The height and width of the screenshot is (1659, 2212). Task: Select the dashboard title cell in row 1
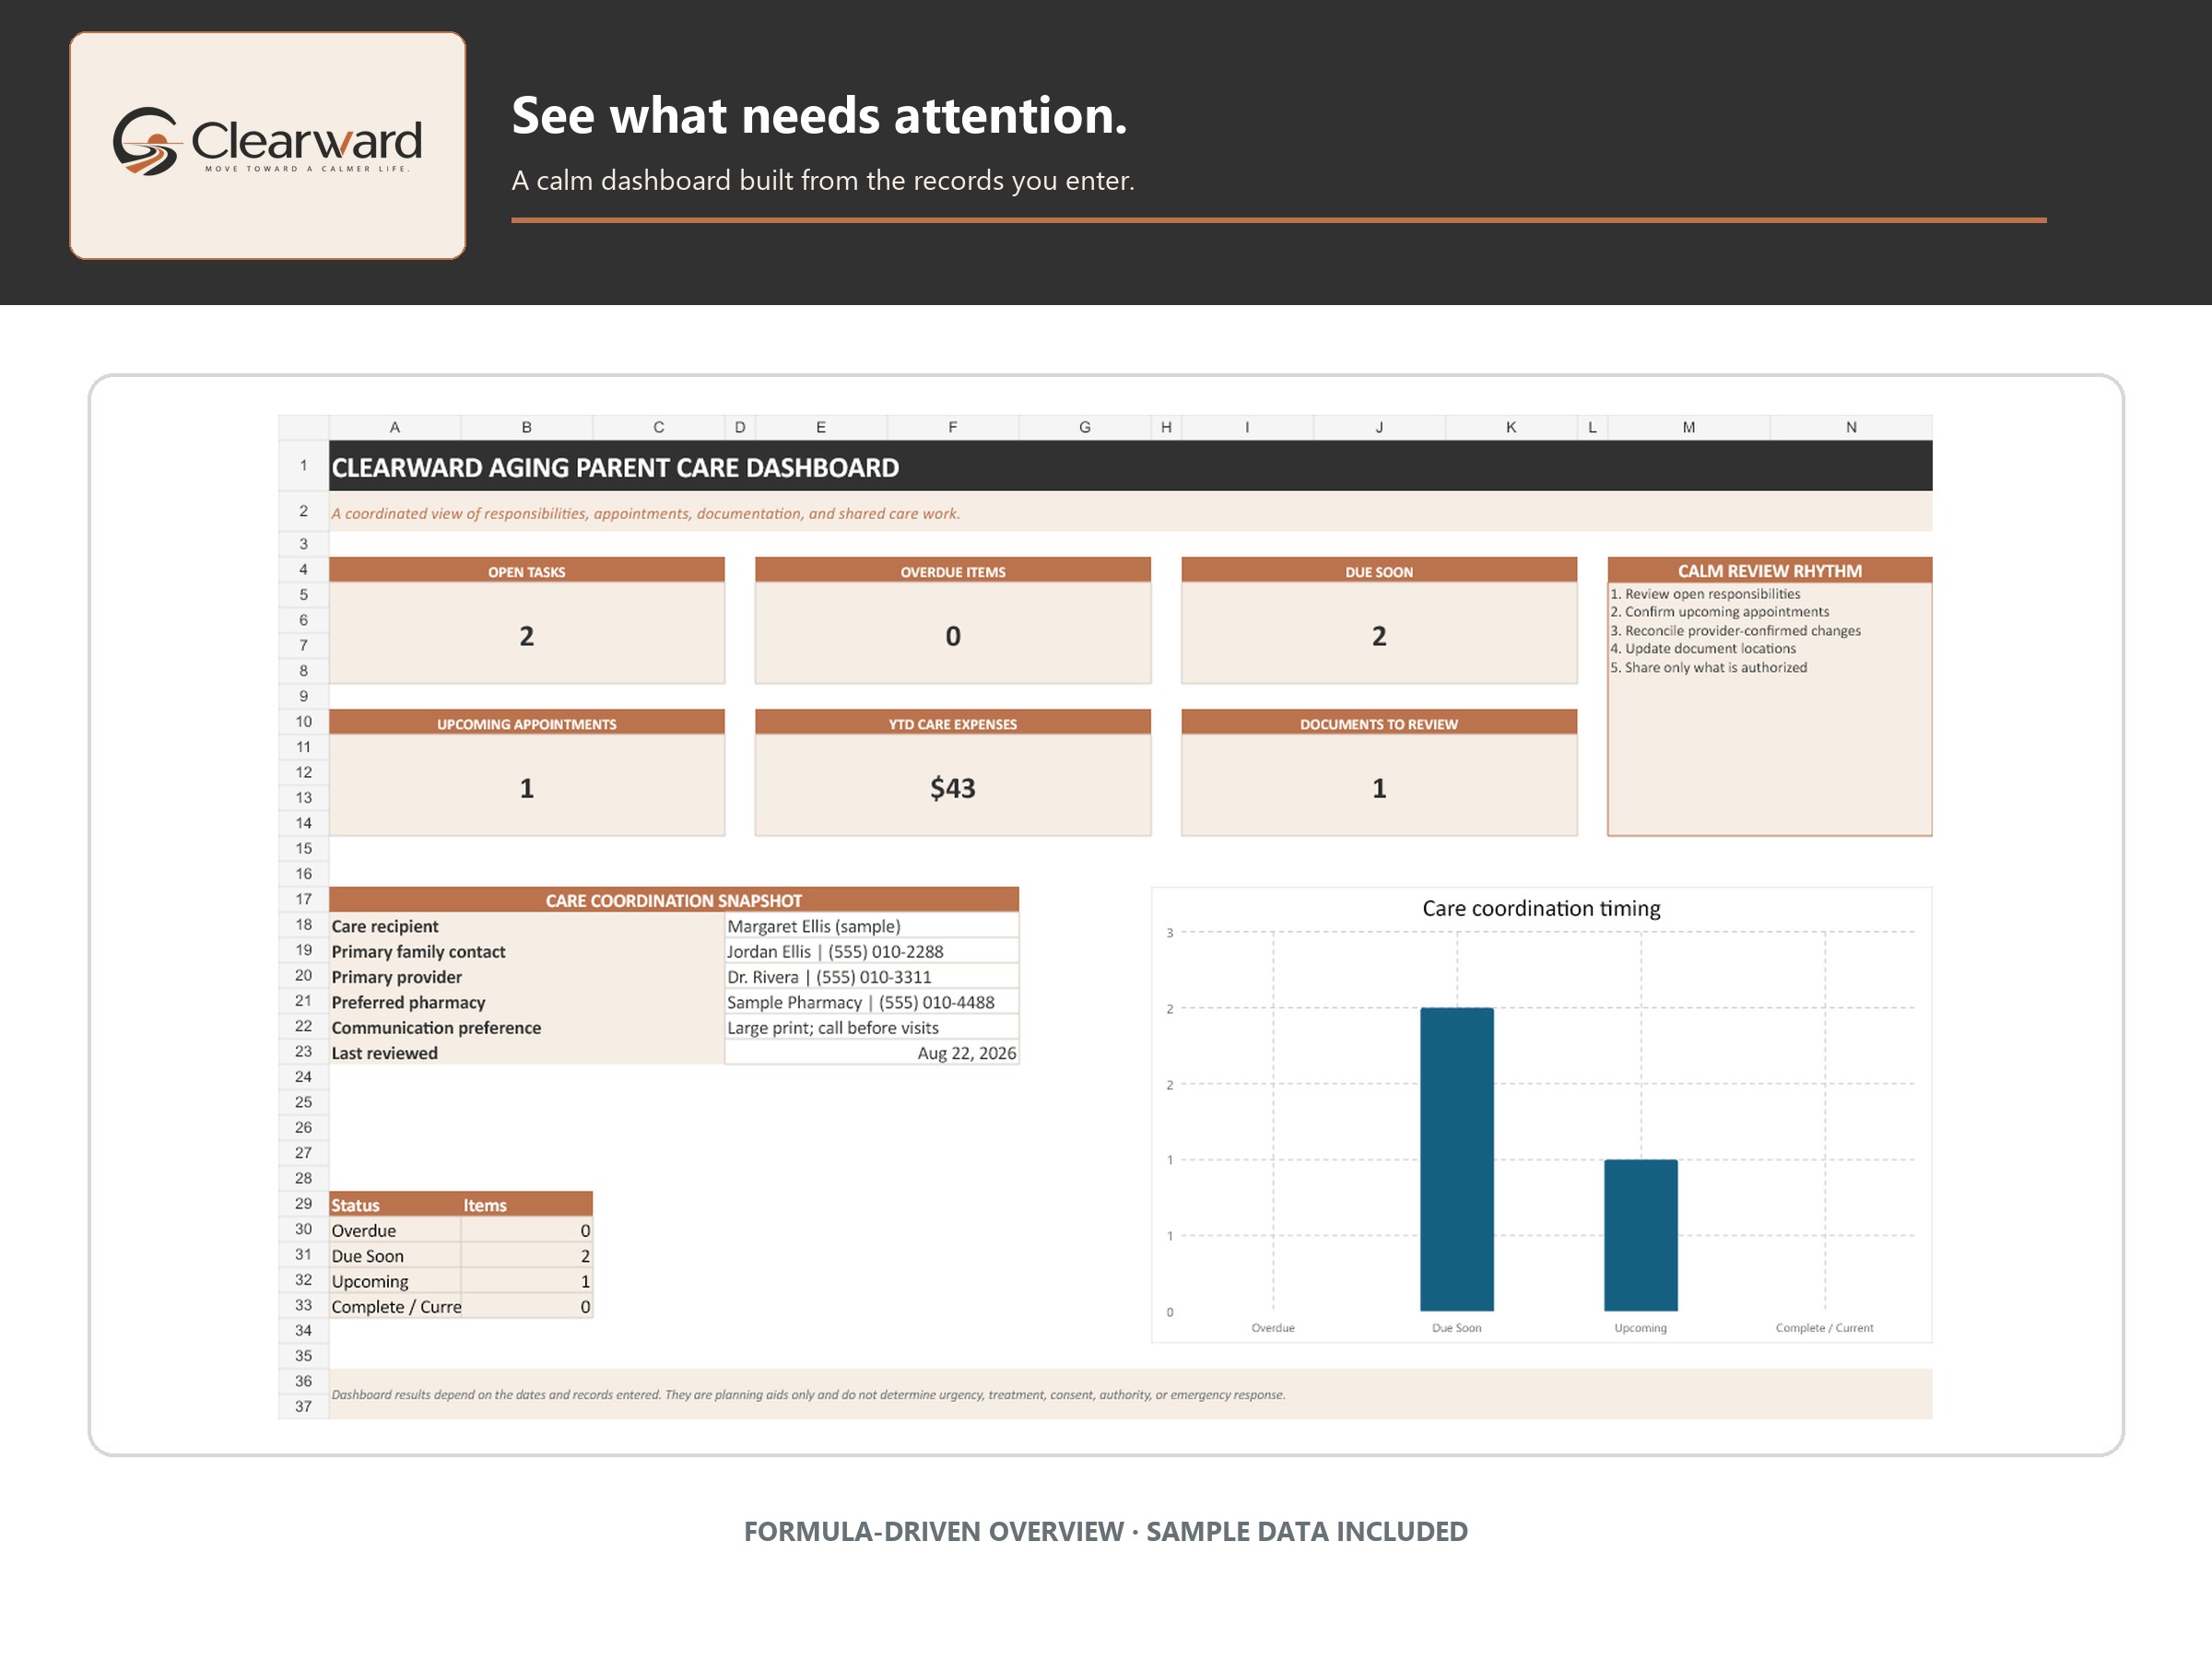(1130, 466)
